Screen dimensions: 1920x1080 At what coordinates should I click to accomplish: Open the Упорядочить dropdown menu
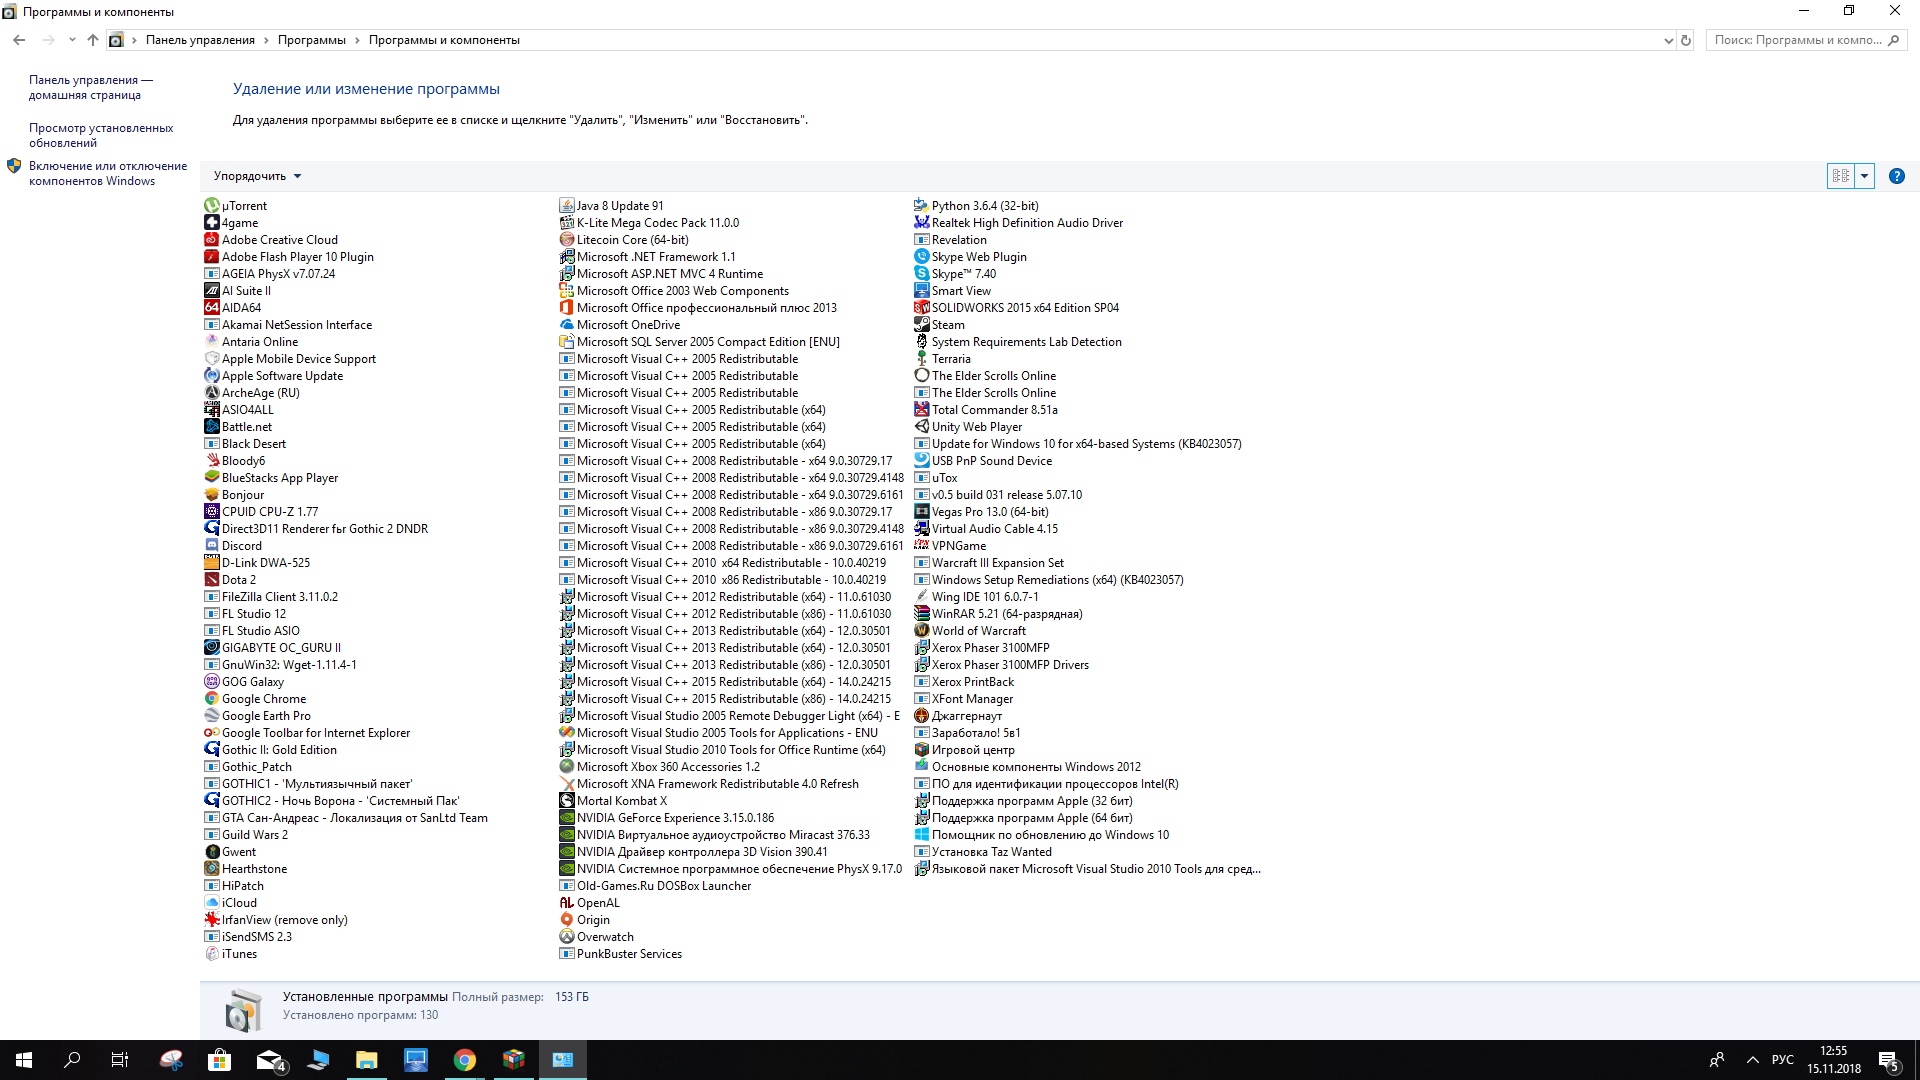[257, 176]
